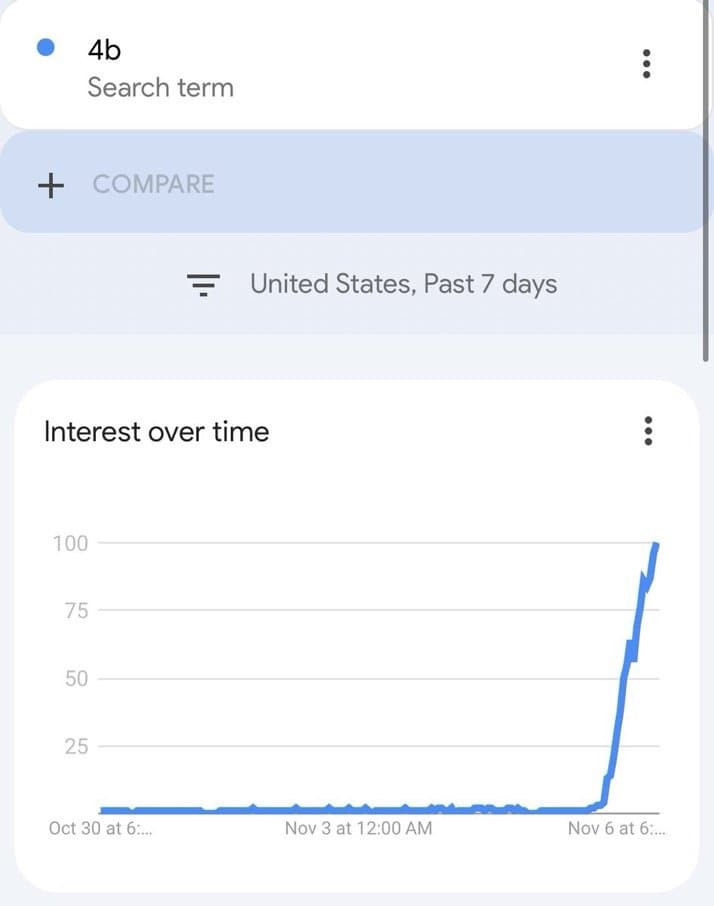Click the 25 gridline label
Viewport: 714px width, 906px height.
[x=76, y=747]
